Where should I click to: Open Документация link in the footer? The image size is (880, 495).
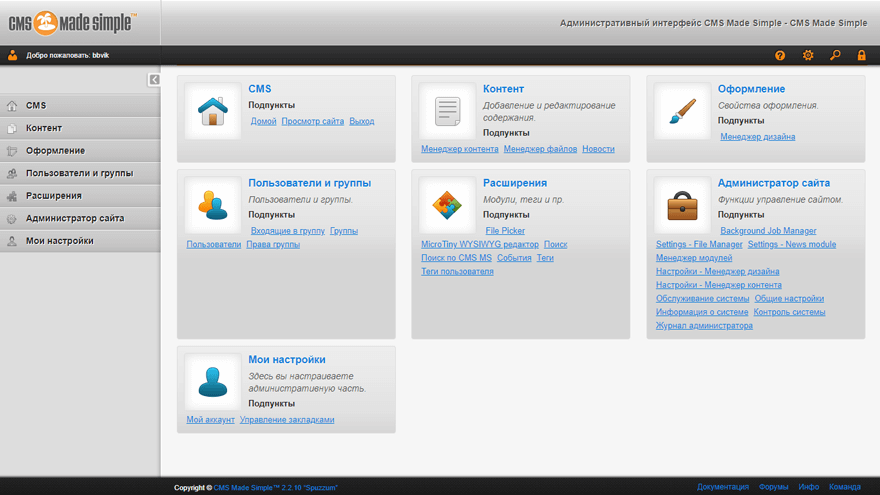click(x=722, y=487)
